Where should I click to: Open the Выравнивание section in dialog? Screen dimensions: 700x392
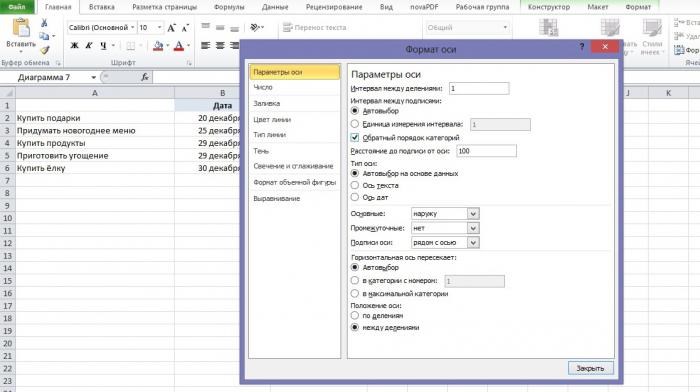294,198
